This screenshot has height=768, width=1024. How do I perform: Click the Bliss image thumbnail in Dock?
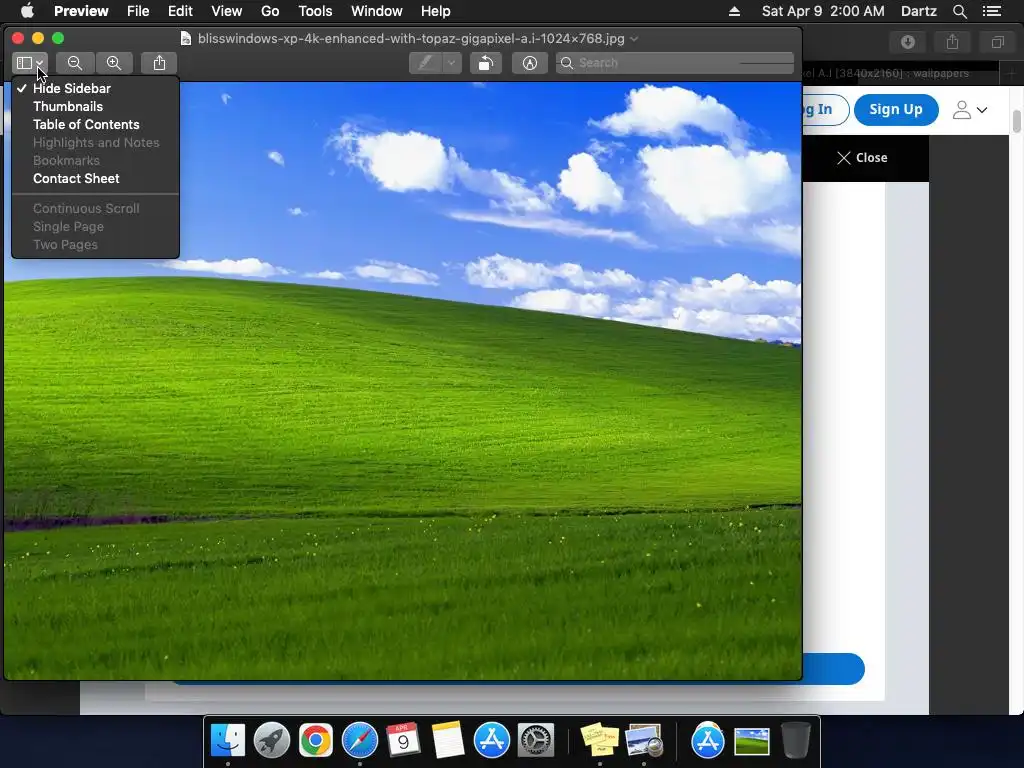[x=752, y=742]
